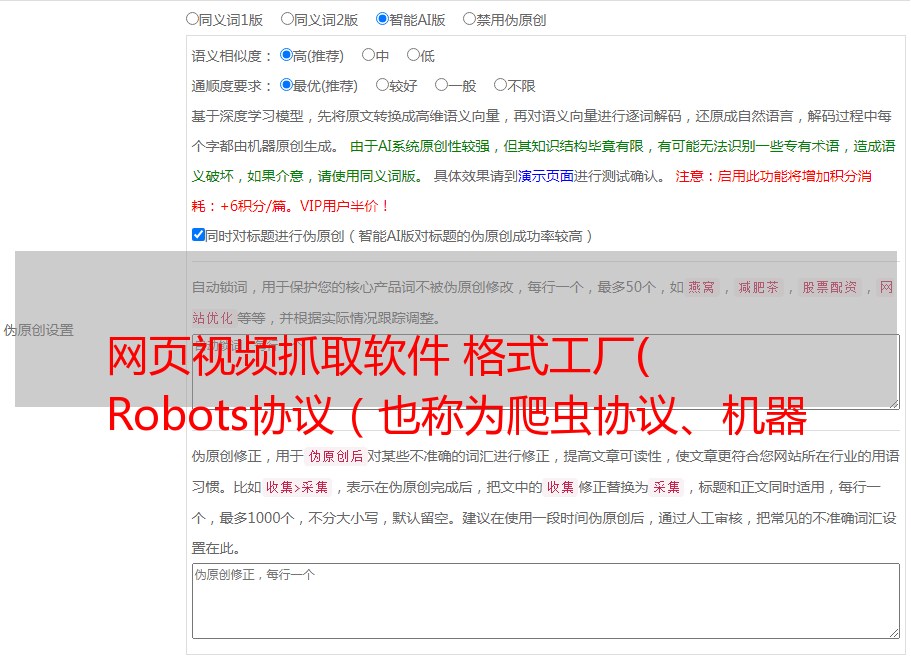
Task: Click the 自动锁词 text area resize handle
Action: pos(893,402)
